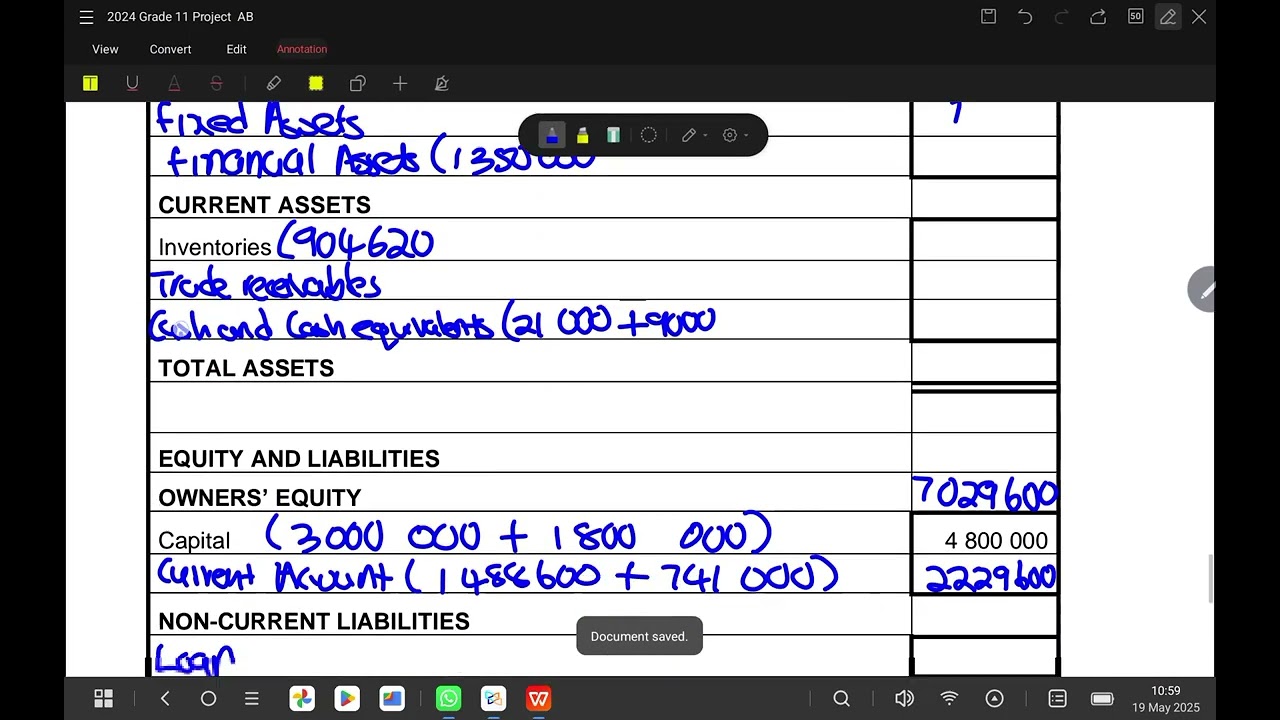
Task: Choose the ink pen drawing tool
Action: (x=273, y=84)
